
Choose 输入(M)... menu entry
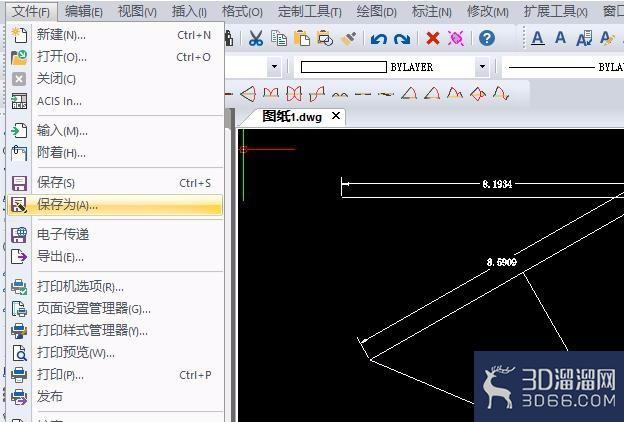pyautogui.click(x=115, y=131)
